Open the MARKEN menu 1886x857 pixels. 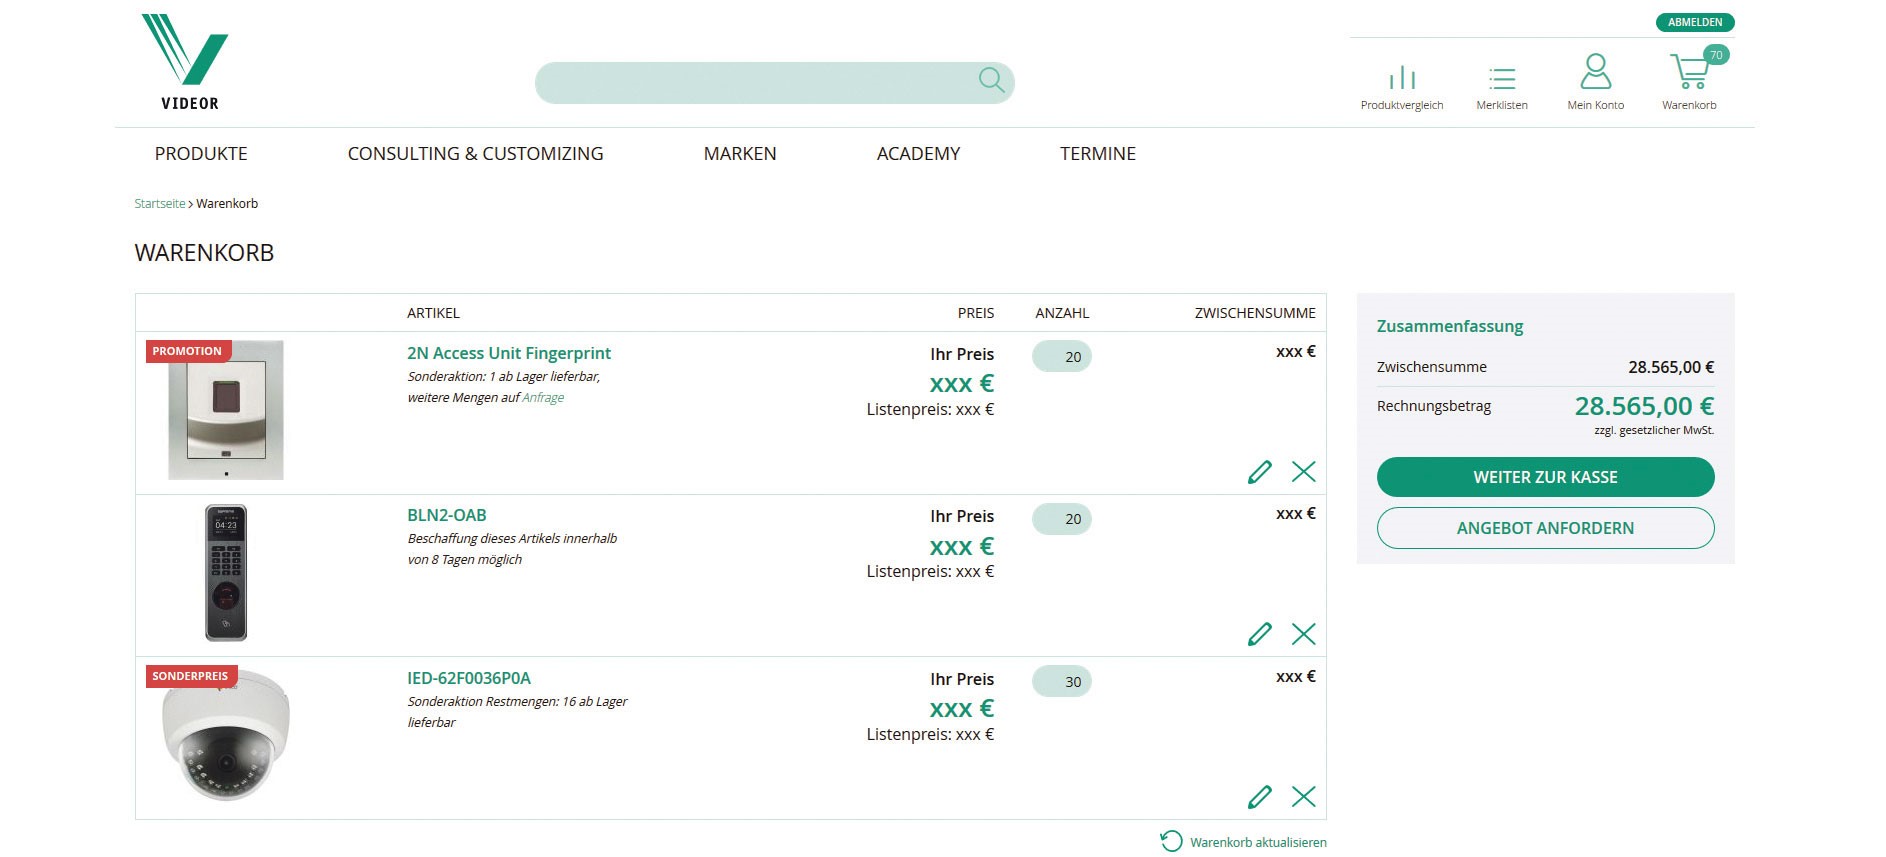coord(740,154)
